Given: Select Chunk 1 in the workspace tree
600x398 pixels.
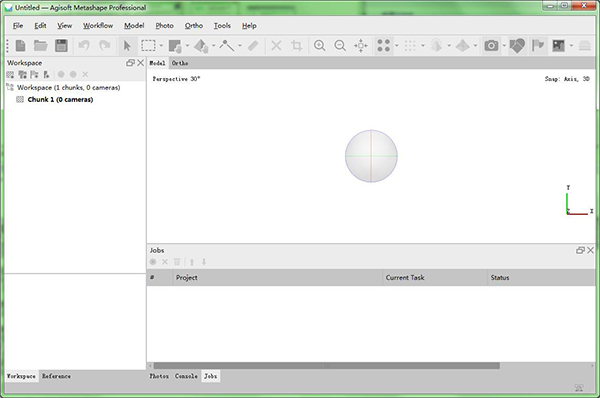Looking at the screenshot, I should click(x=60, y=100).
